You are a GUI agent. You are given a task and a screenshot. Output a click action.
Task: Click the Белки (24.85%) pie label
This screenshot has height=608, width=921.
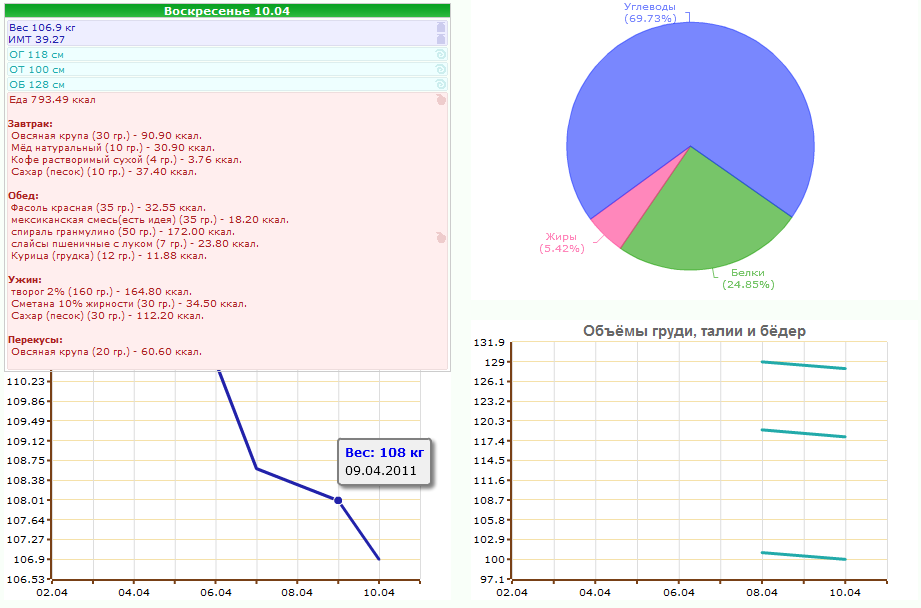pyautogui.click(x=748, y=278)
